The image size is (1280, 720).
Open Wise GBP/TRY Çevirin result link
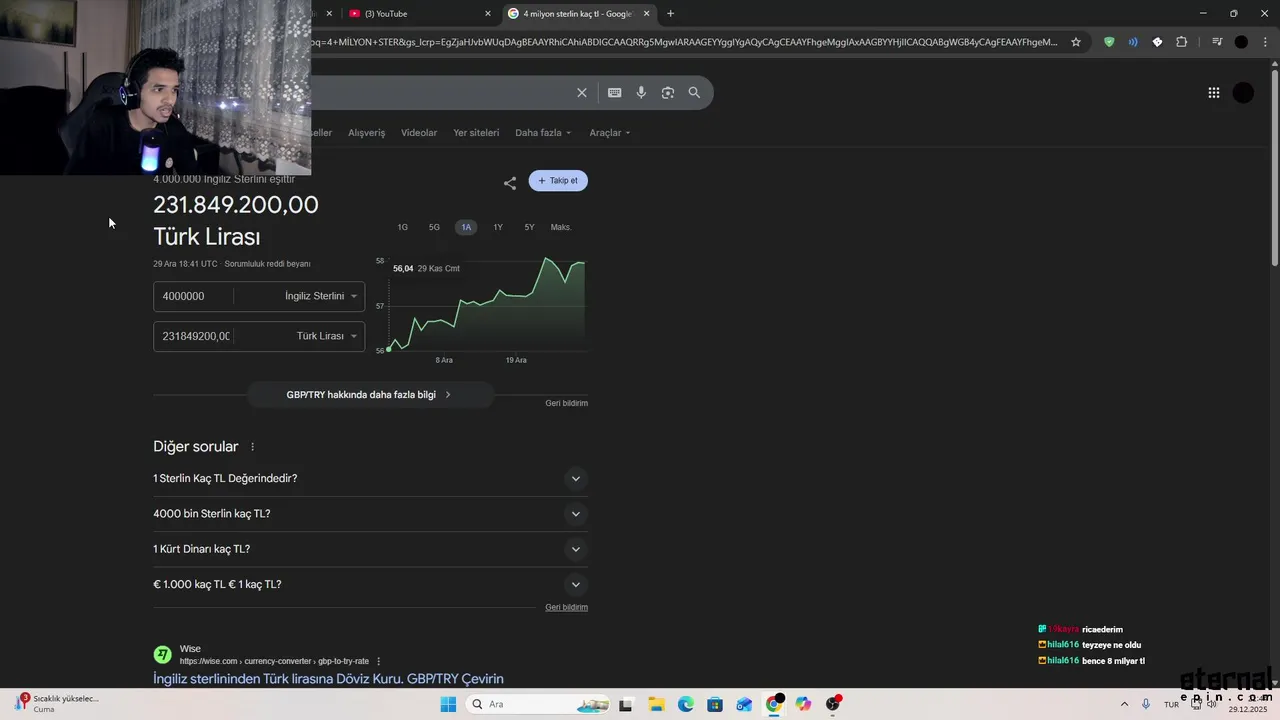point(328,679)
